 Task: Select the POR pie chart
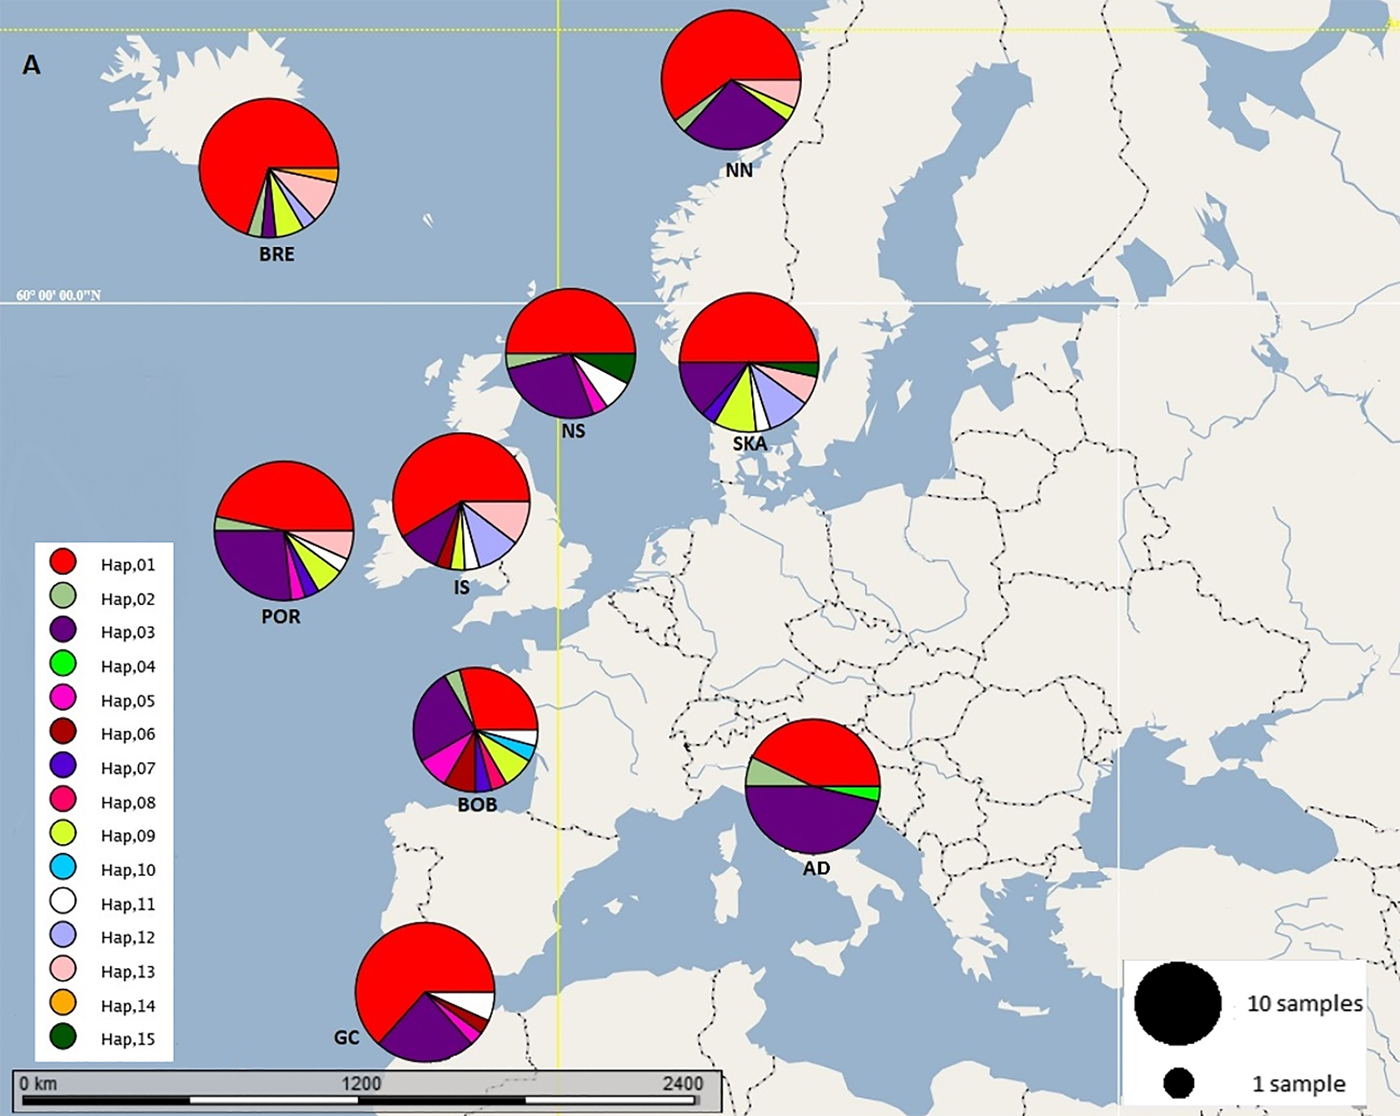click(284, 531)
